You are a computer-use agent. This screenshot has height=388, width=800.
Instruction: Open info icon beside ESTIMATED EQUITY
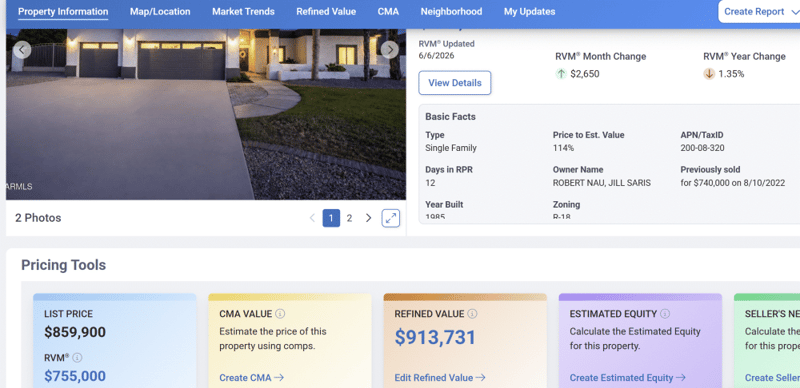point(665,313)
